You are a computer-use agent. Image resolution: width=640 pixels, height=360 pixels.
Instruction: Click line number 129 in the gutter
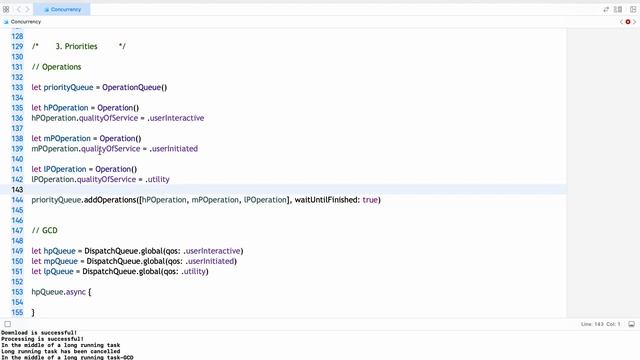point(17,47)
